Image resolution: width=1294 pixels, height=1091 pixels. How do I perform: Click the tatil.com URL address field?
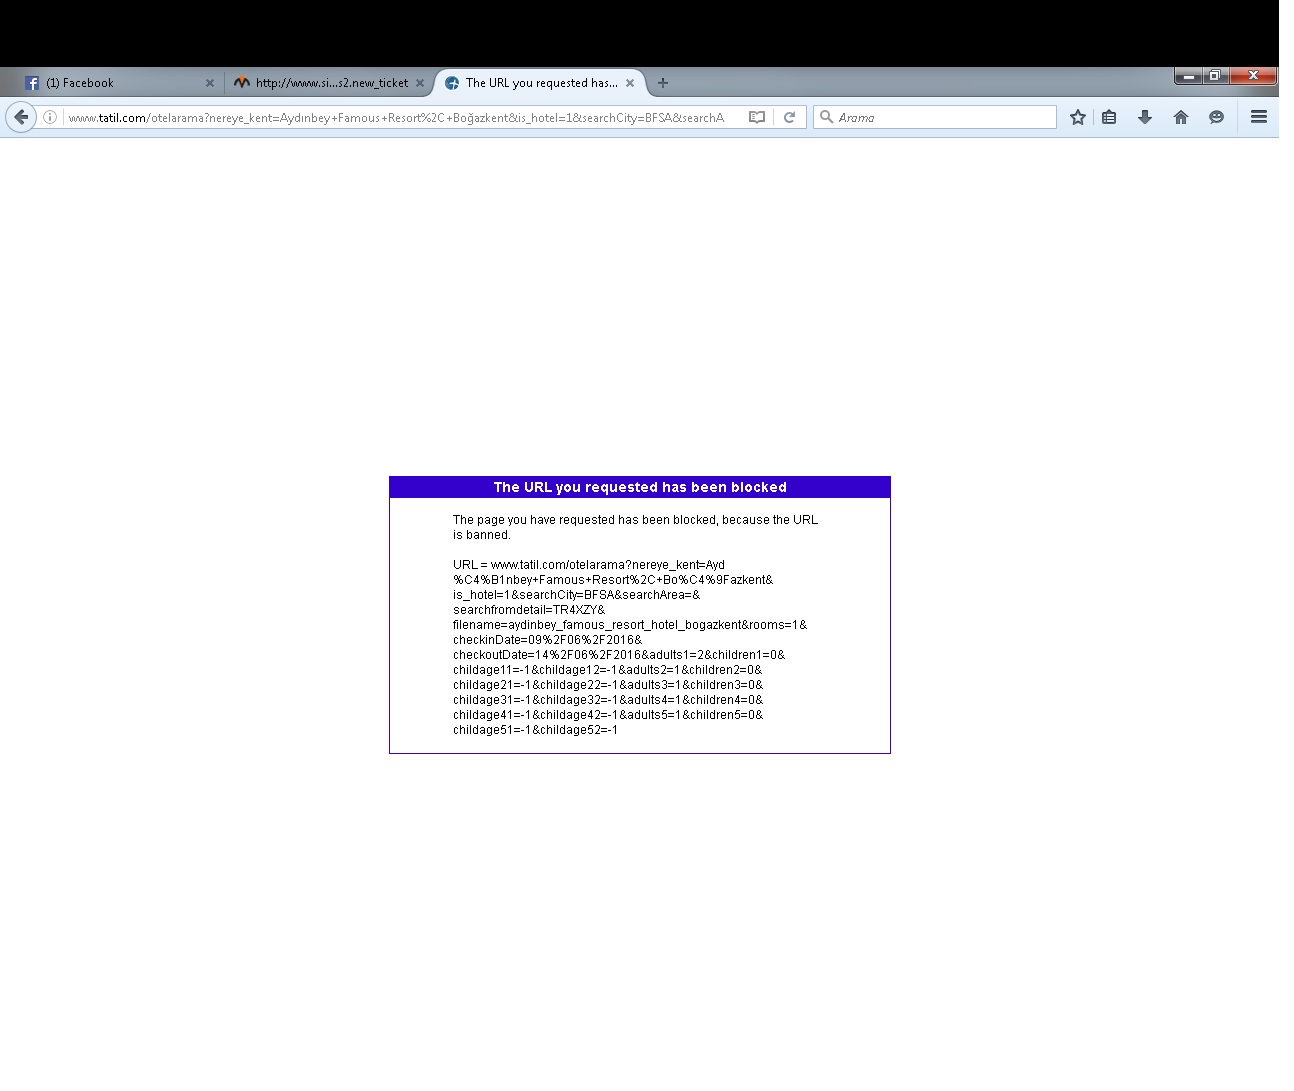click(400, 117)
